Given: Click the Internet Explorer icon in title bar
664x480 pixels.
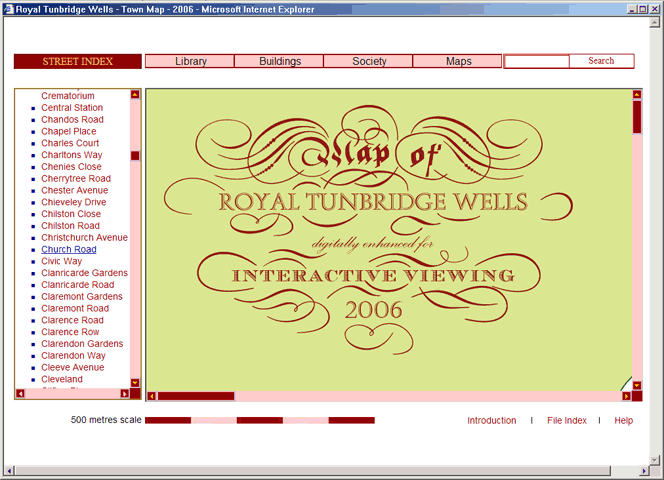Looking at the screenshot, I should (8, 9).
